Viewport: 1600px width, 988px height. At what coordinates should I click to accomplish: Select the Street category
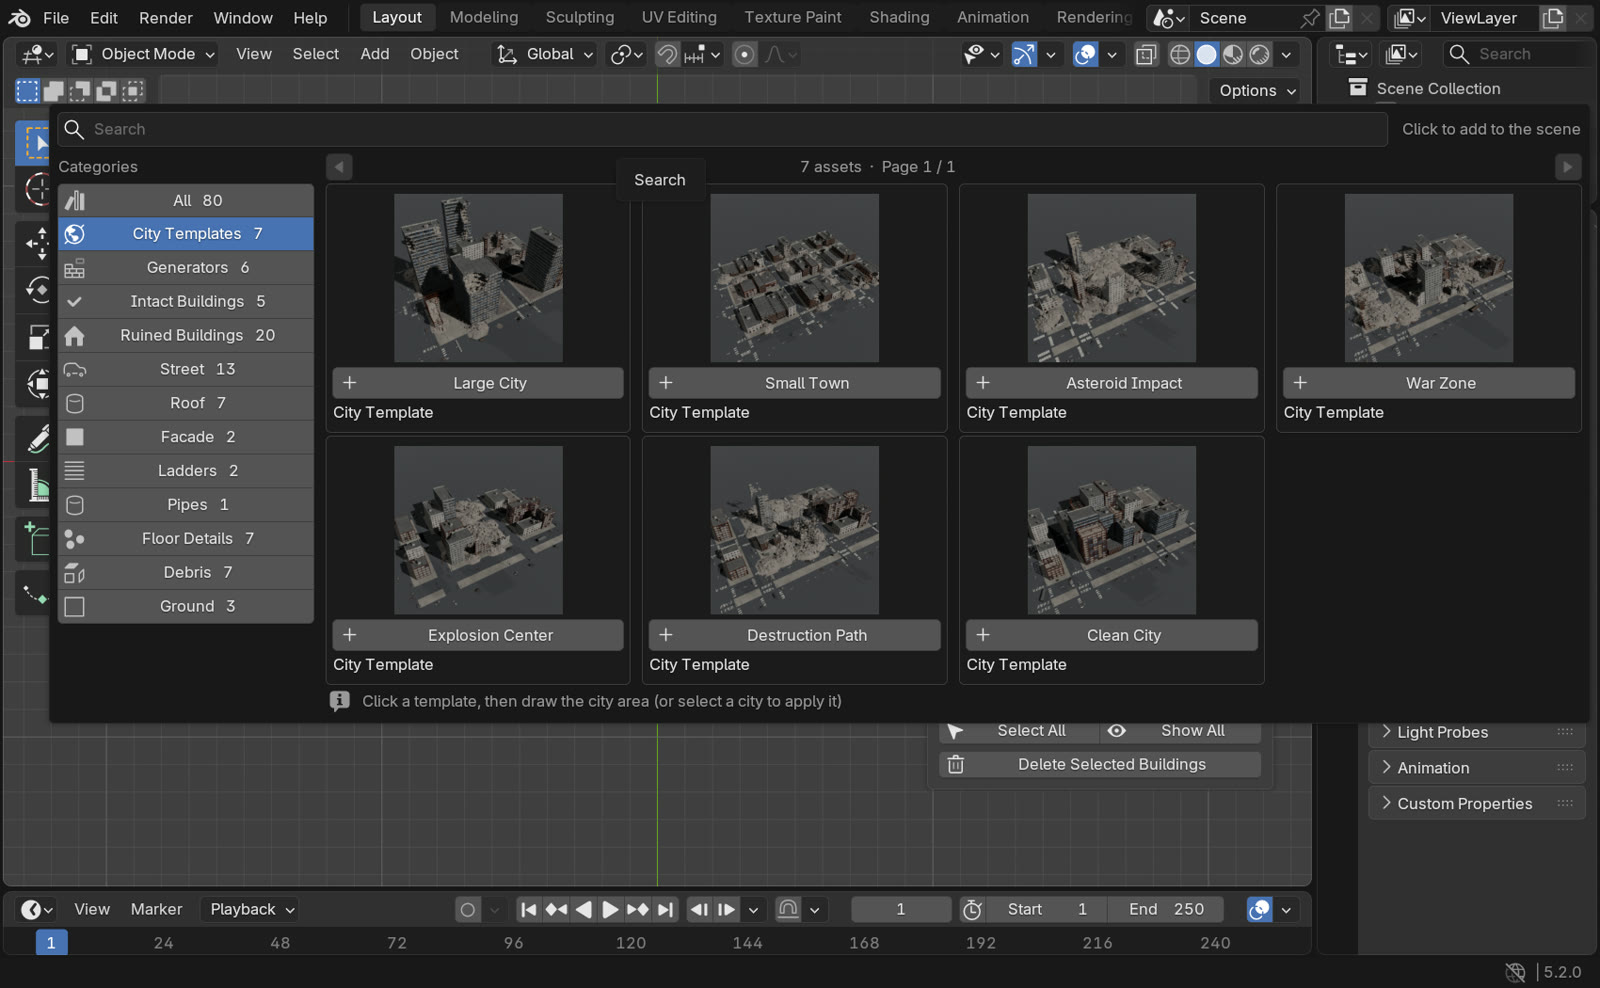pos(186,369)
